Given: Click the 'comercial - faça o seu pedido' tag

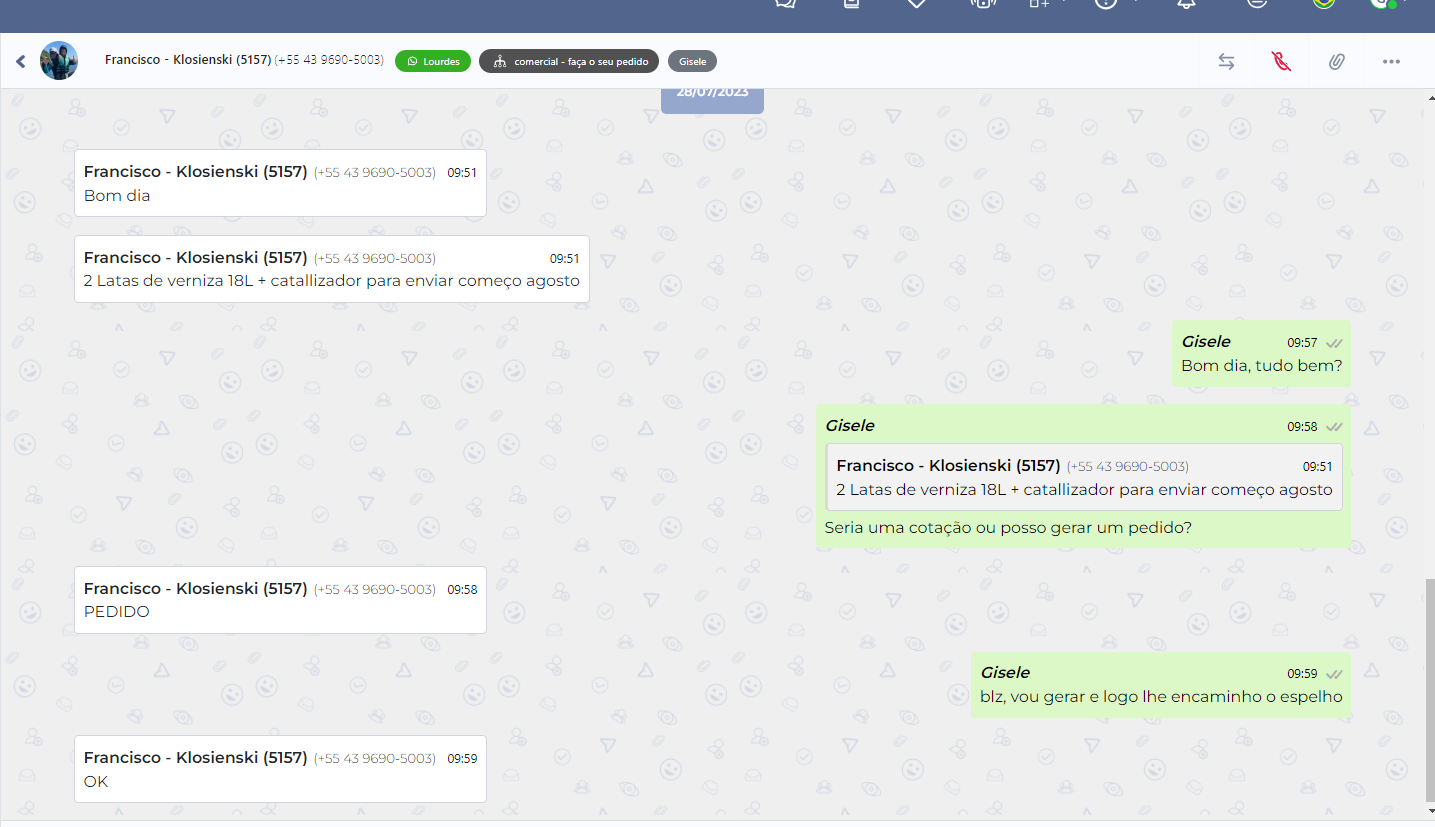Looking at the screenshot, I should pyautogui.click(x=569, y=61).
